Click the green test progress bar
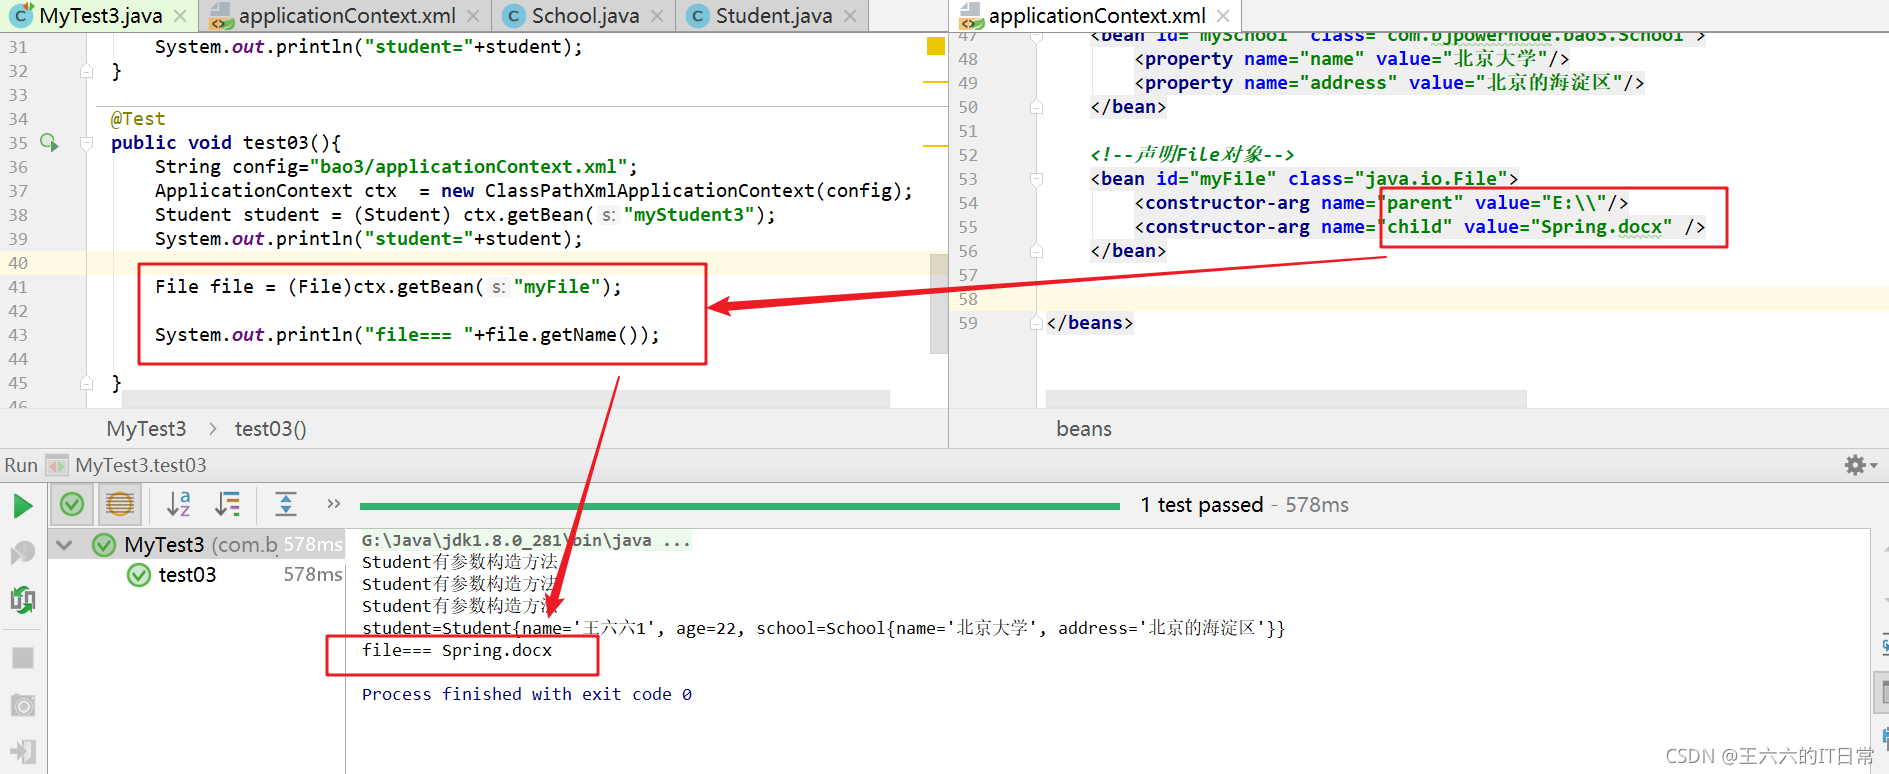Viewport: 1889px width, 774px height. (x=740, y=506)
